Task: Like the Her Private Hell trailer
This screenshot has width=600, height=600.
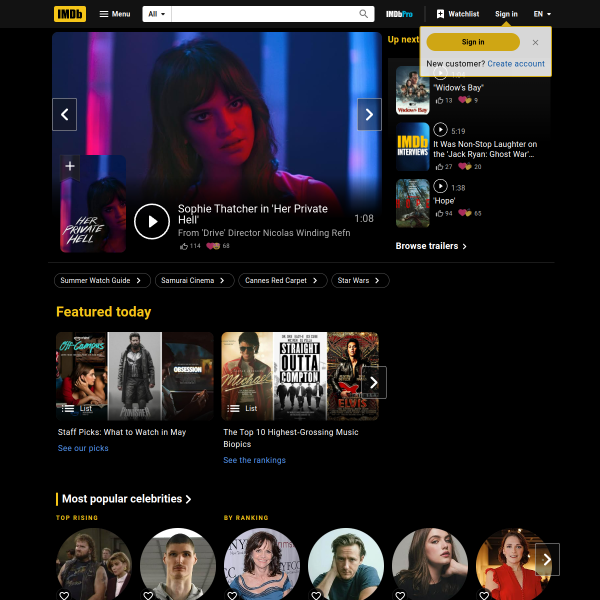Action: [x=190, y=246]
